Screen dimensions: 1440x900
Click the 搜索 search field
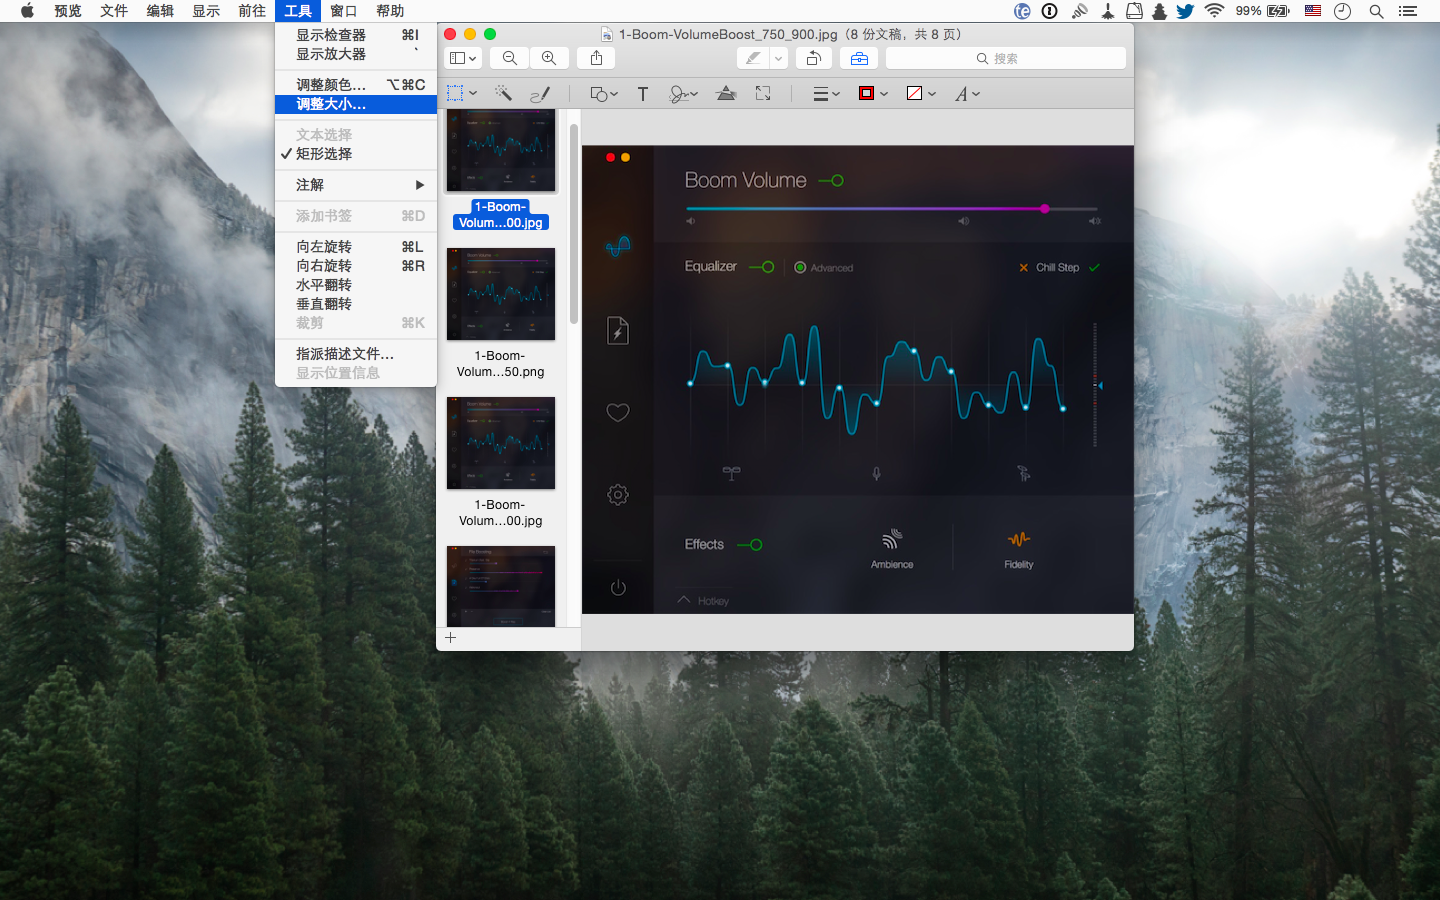(x=1006, y=58)
